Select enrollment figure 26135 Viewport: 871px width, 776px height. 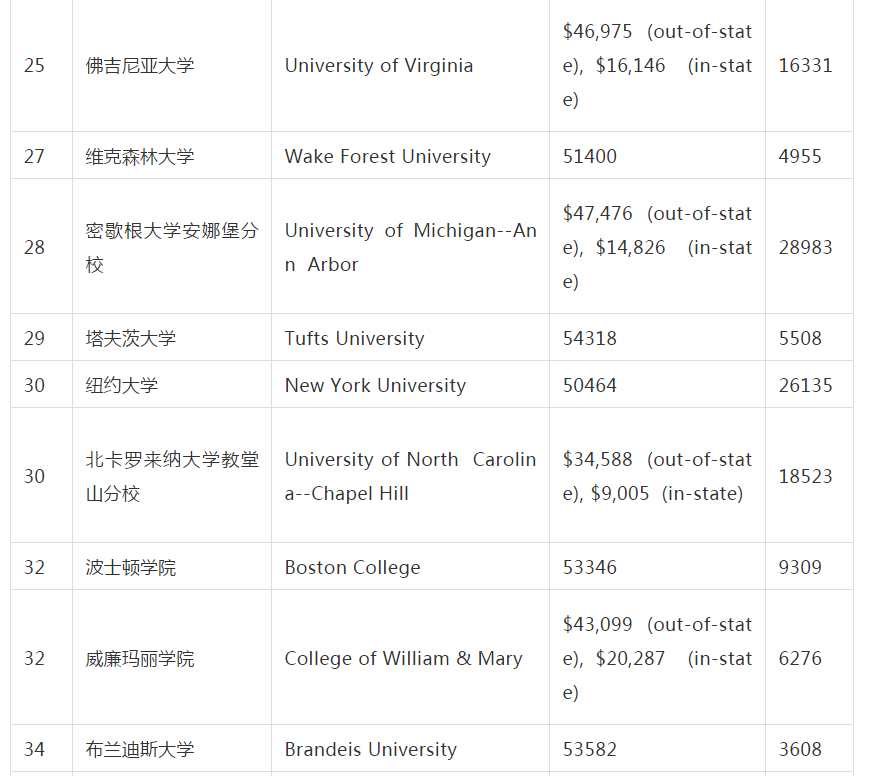click(806, 385)
